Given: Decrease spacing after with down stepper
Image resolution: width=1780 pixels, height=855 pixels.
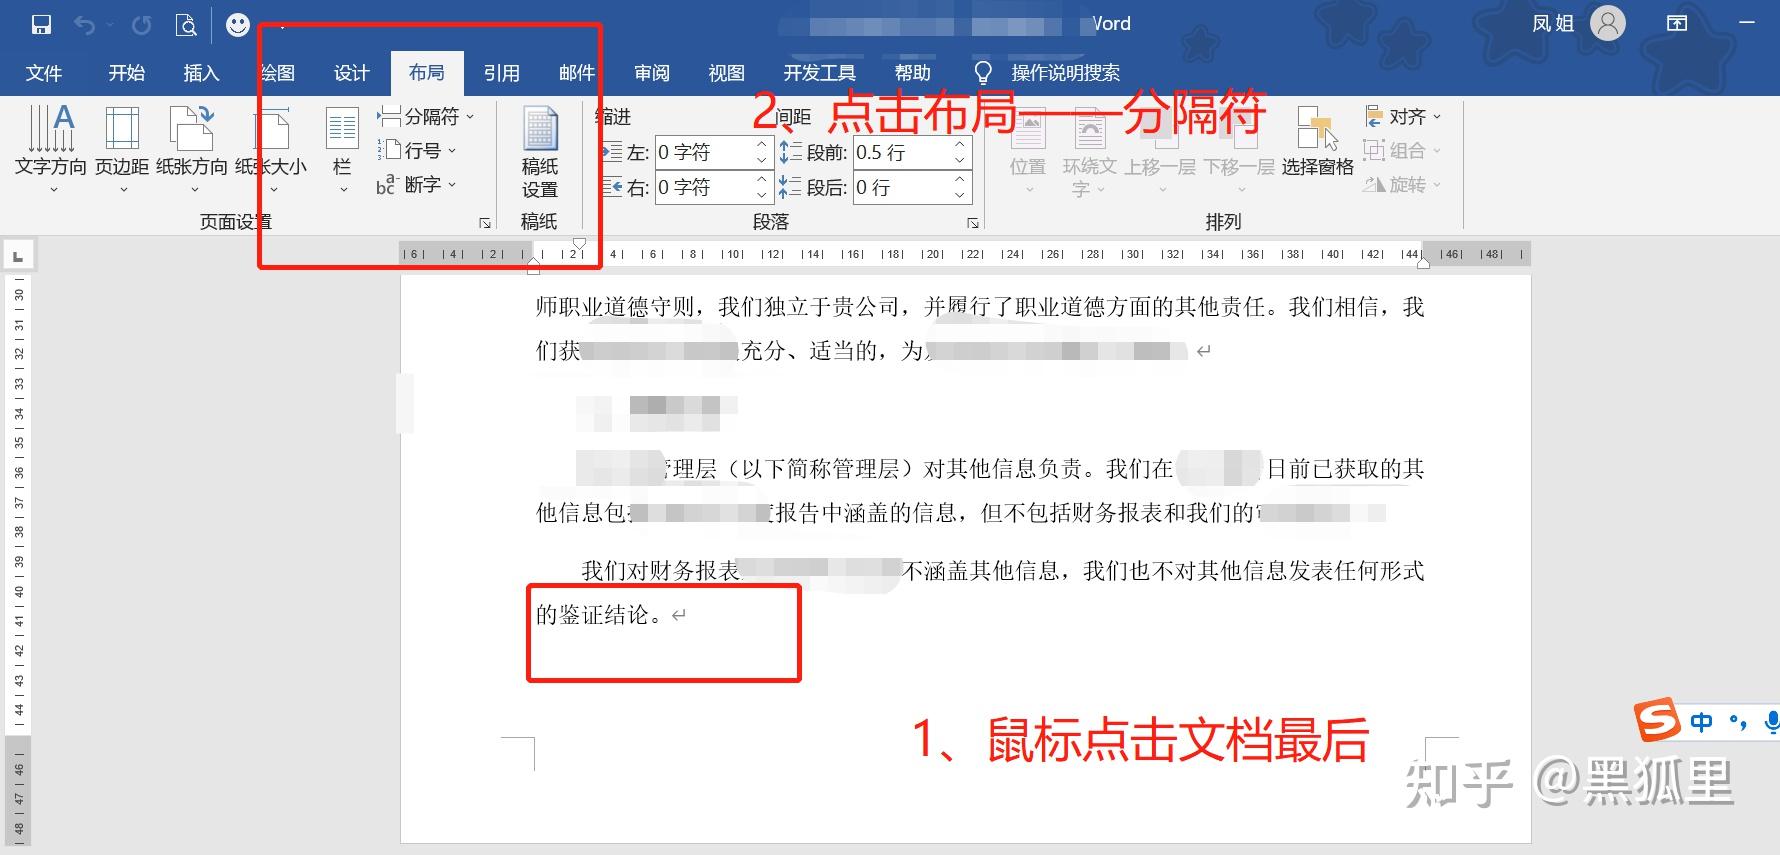Looking at the screenshot, I should click(x=960, y=195).
